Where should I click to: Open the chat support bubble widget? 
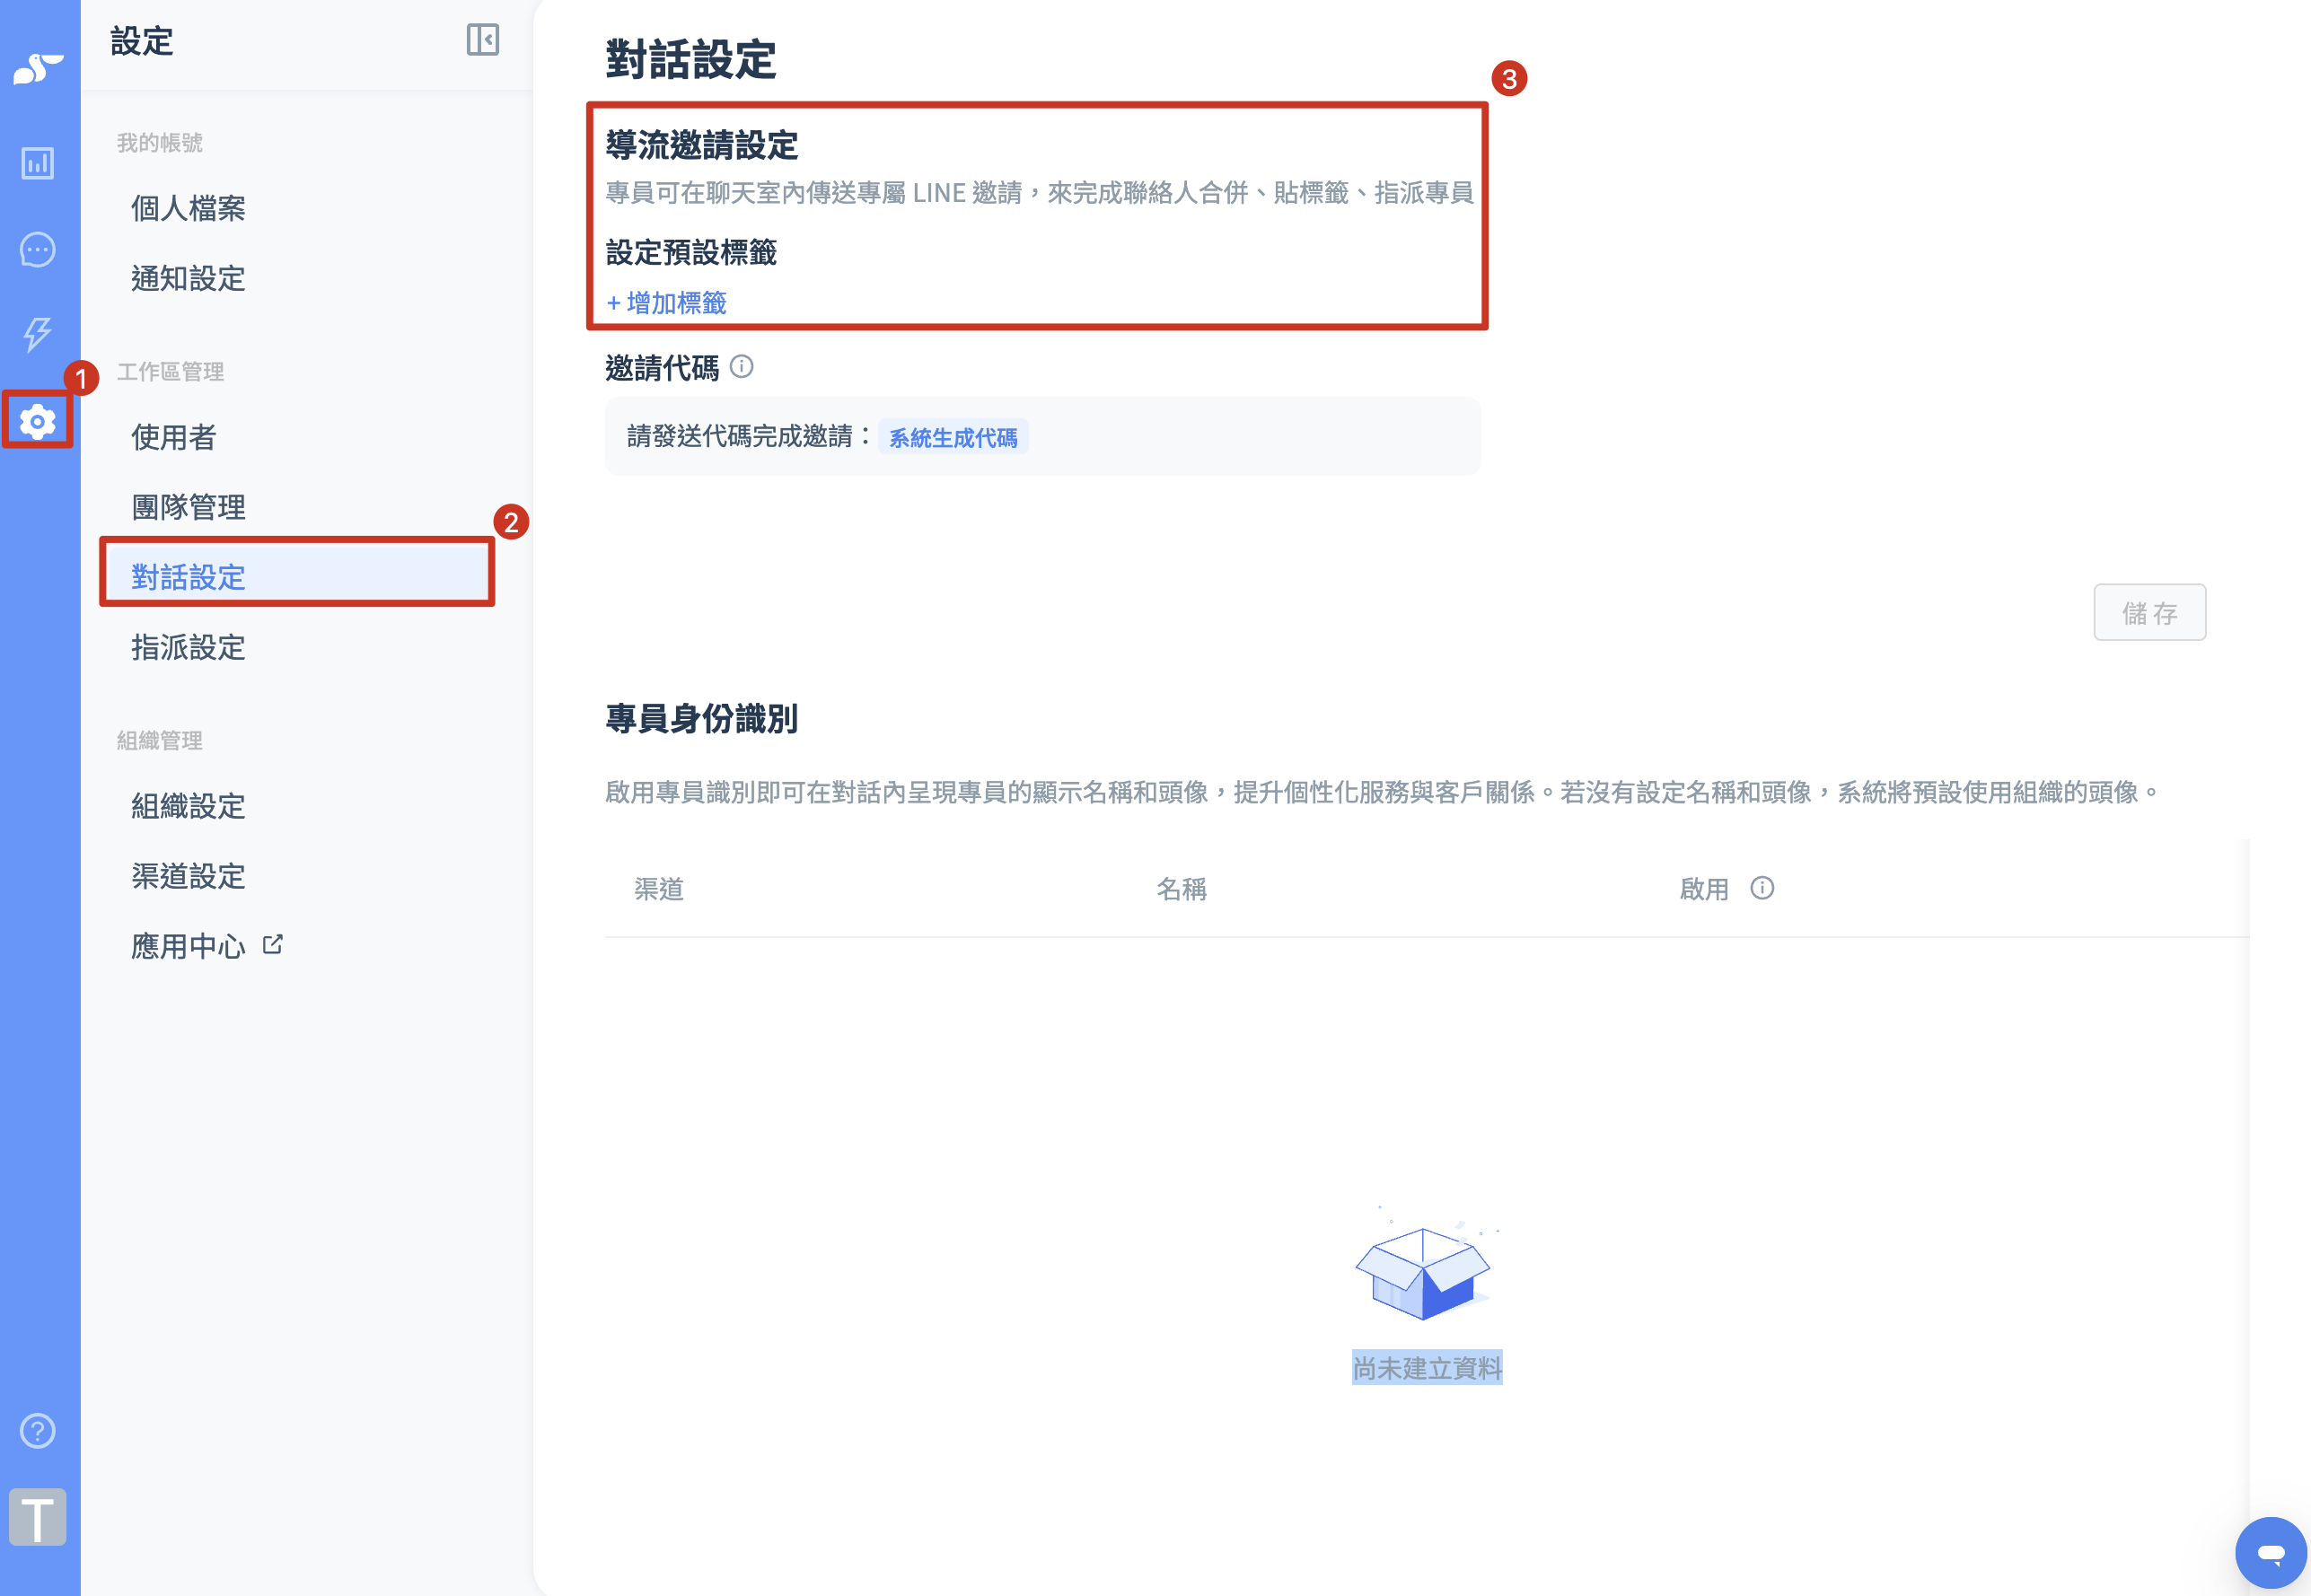point(2270,1552)
